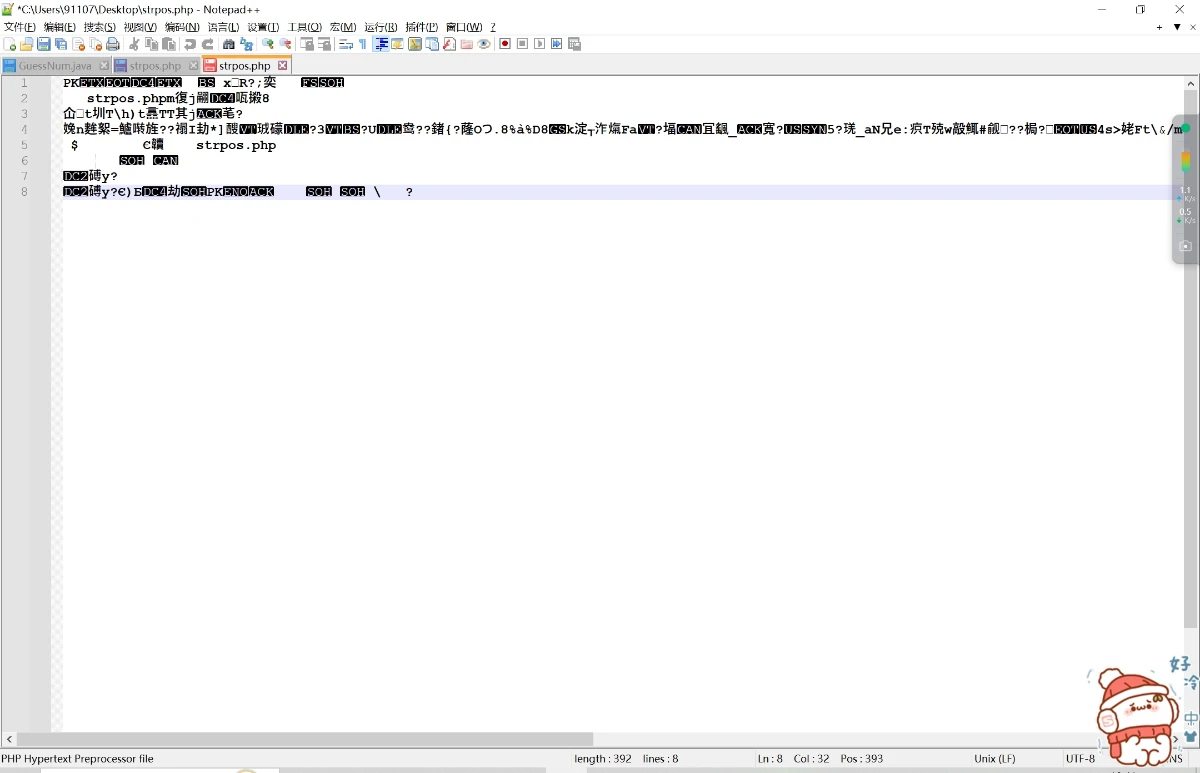Undo the last edit with toolbar arrow
Screen dimensions: 1200x773
190,44
